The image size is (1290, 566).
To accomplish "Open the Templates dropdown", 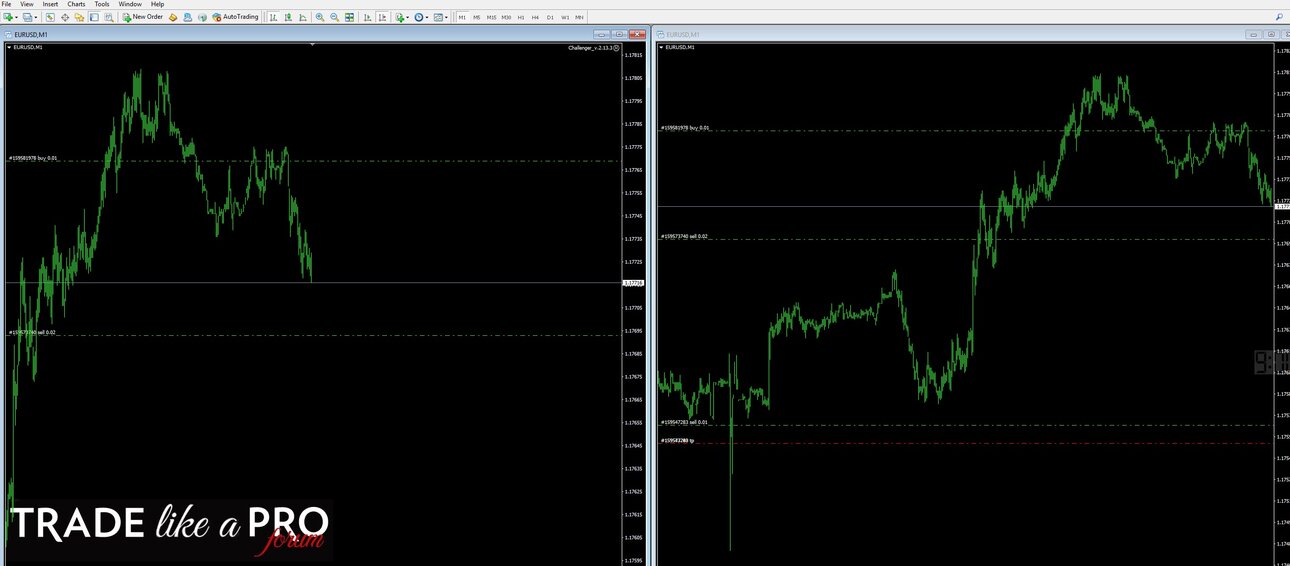I will [440, 17].
